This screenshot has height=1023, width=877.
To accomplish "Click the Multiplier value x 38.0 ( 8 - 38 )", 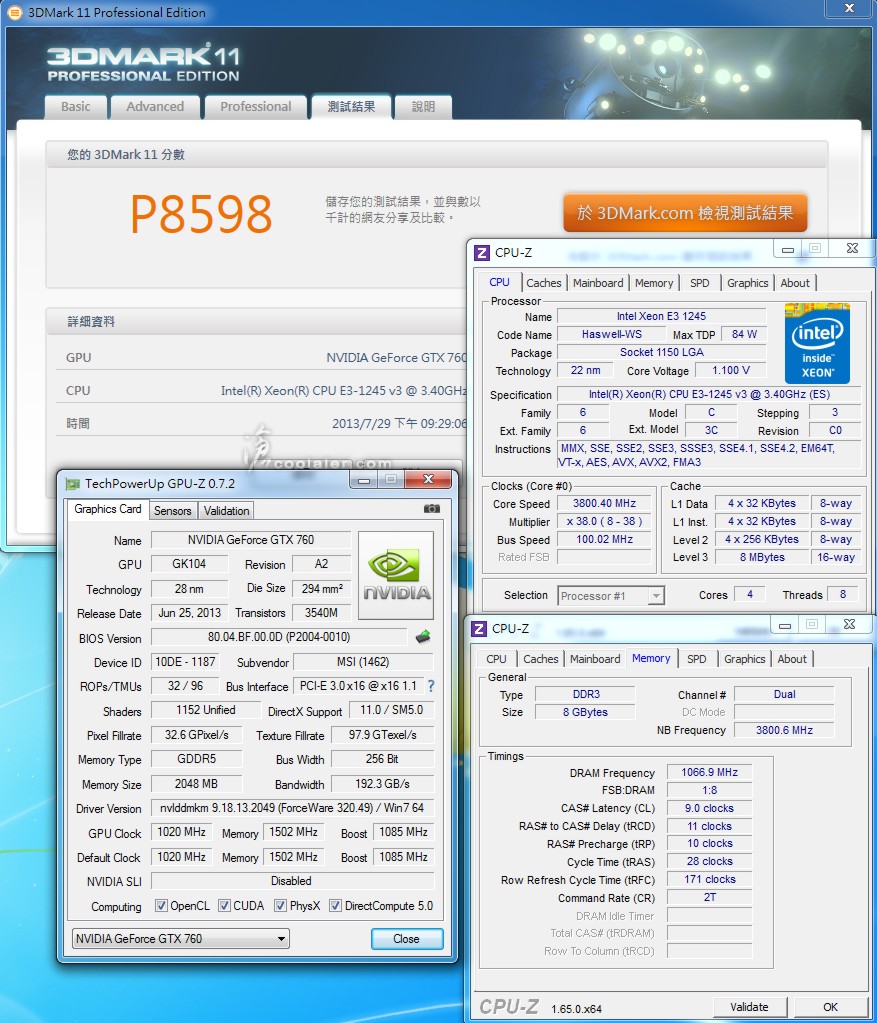I will [x=604, y=522].
